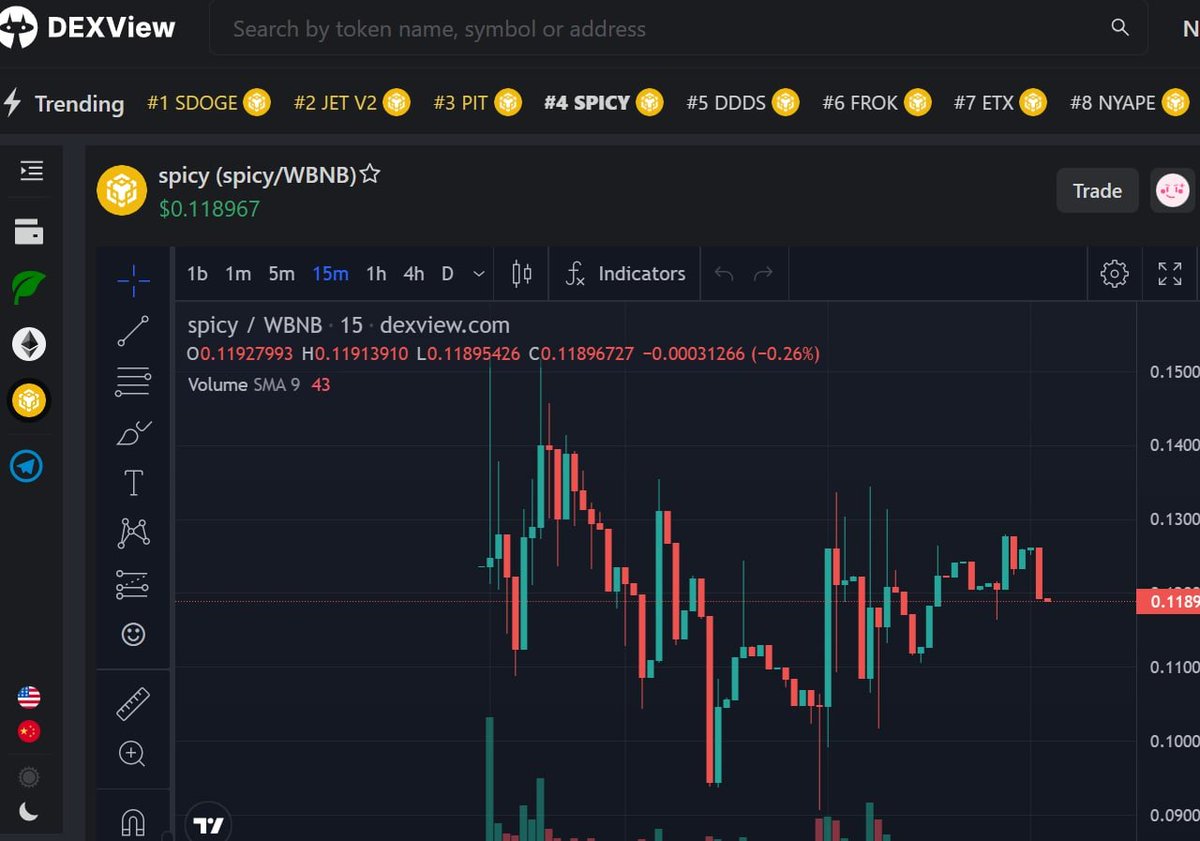1200x841 pixels.
Task: Select the brush drawing tool
Action: [x=133, y=432]
